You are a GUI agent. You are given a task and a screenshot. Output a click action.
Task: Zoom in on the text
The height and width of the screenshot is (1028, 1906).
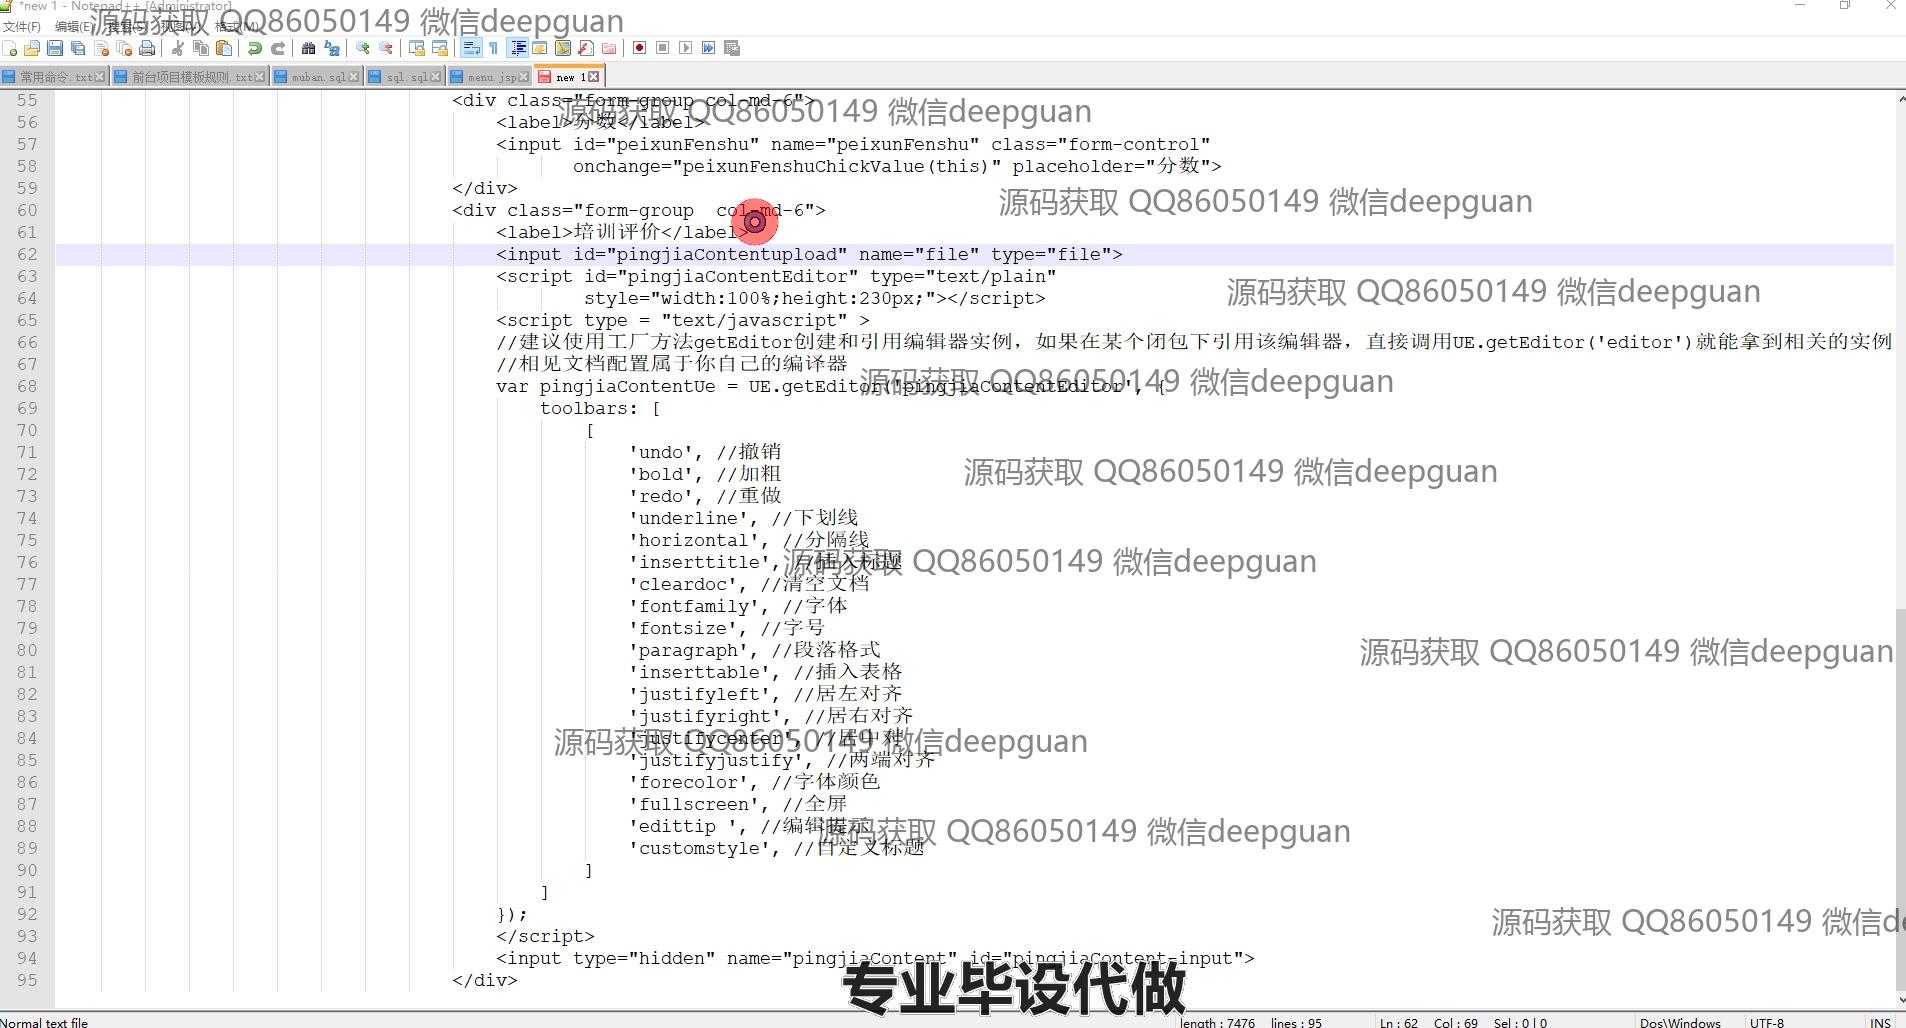(x=361, y=48)
